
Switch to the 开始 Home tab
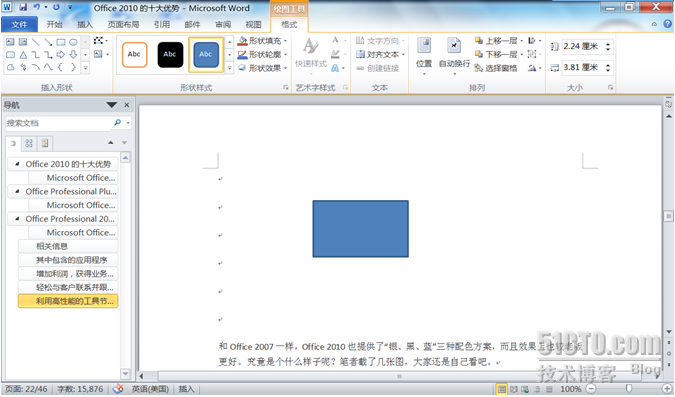click(x=55, y=25)
